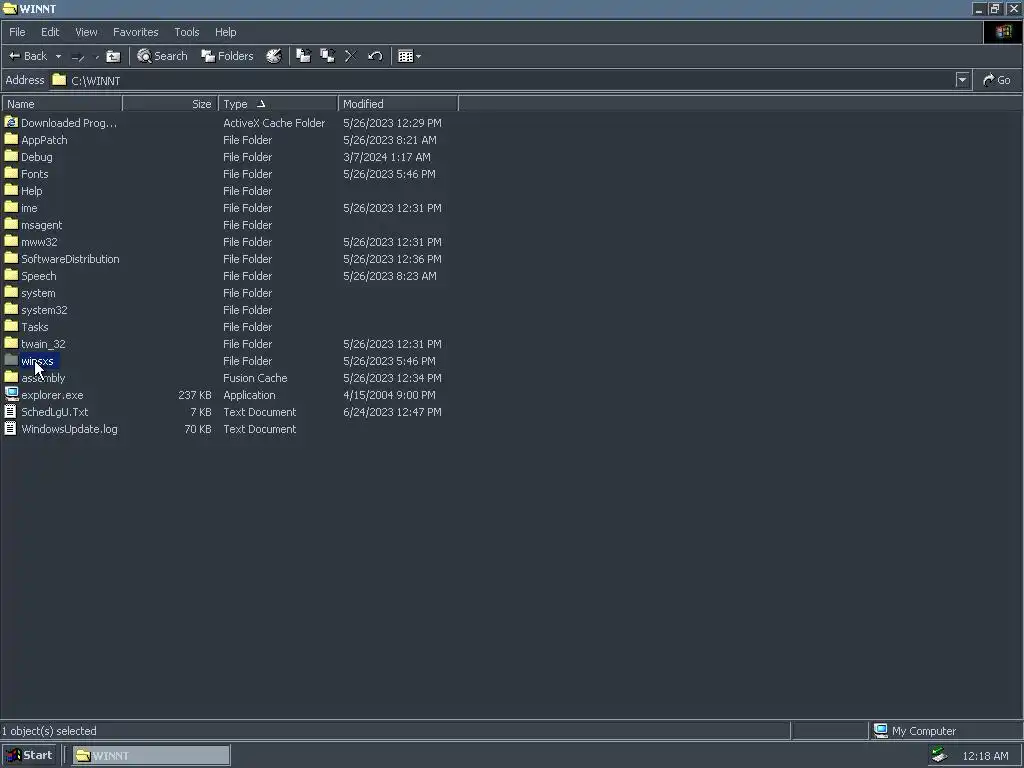Select the Debug folder icon
1024x768 pixels.
pos(11,156)
